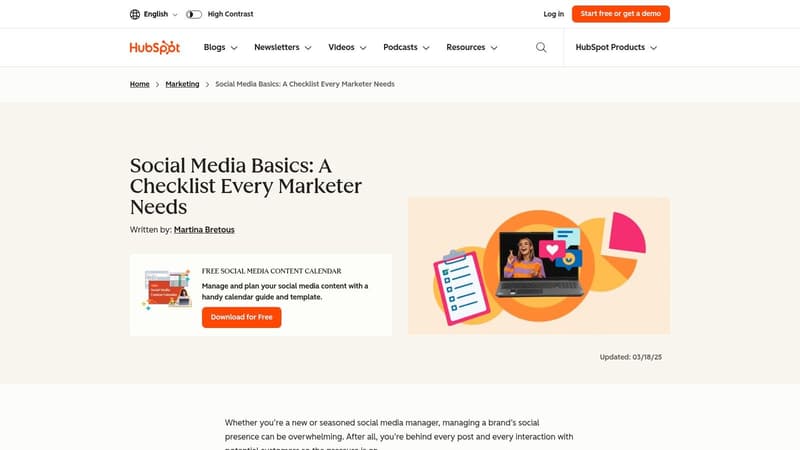
Task: Click the article hero illustration
Action: point(539,266)
